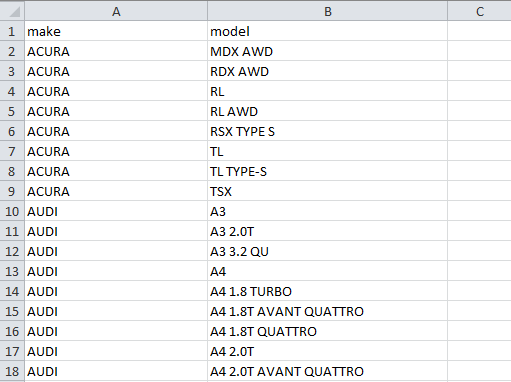
Task: Select row 10 header
Action: [x=12, y=211]
